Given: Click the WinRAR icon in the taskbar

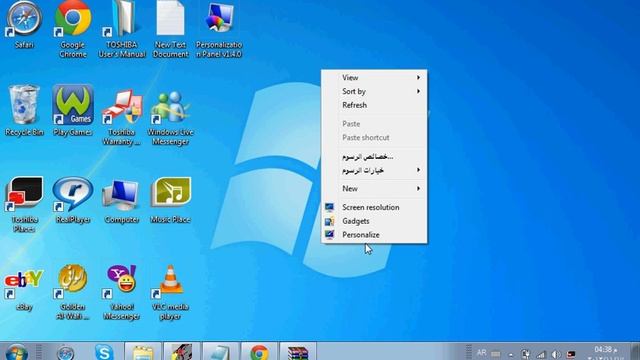Looking at the screenshot, I should (298, 352).
